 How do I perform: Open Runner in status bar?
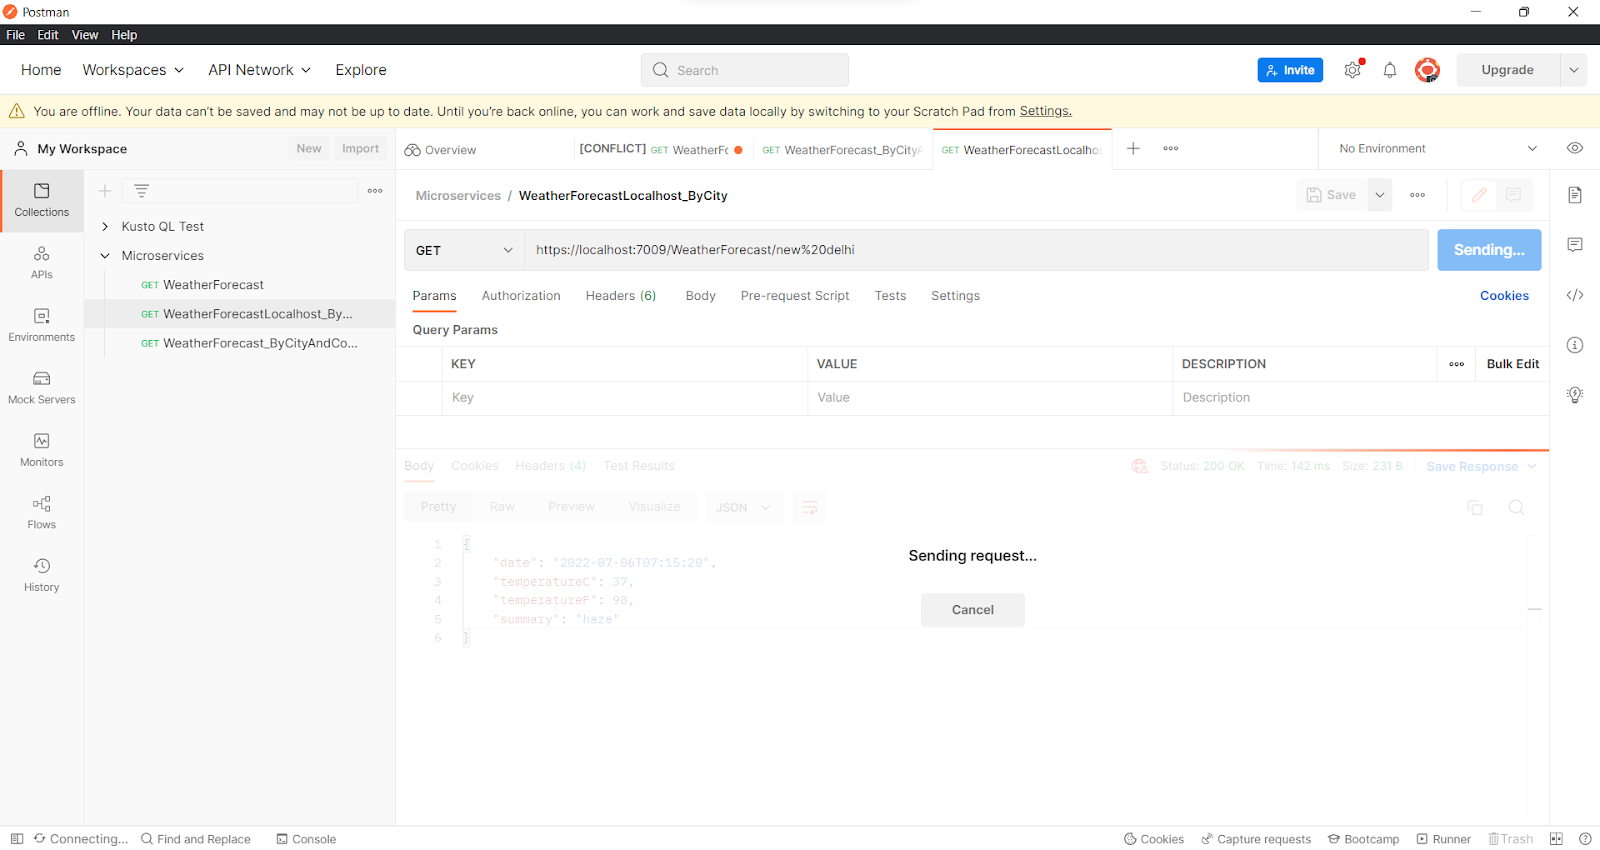tap(1443, 839)
